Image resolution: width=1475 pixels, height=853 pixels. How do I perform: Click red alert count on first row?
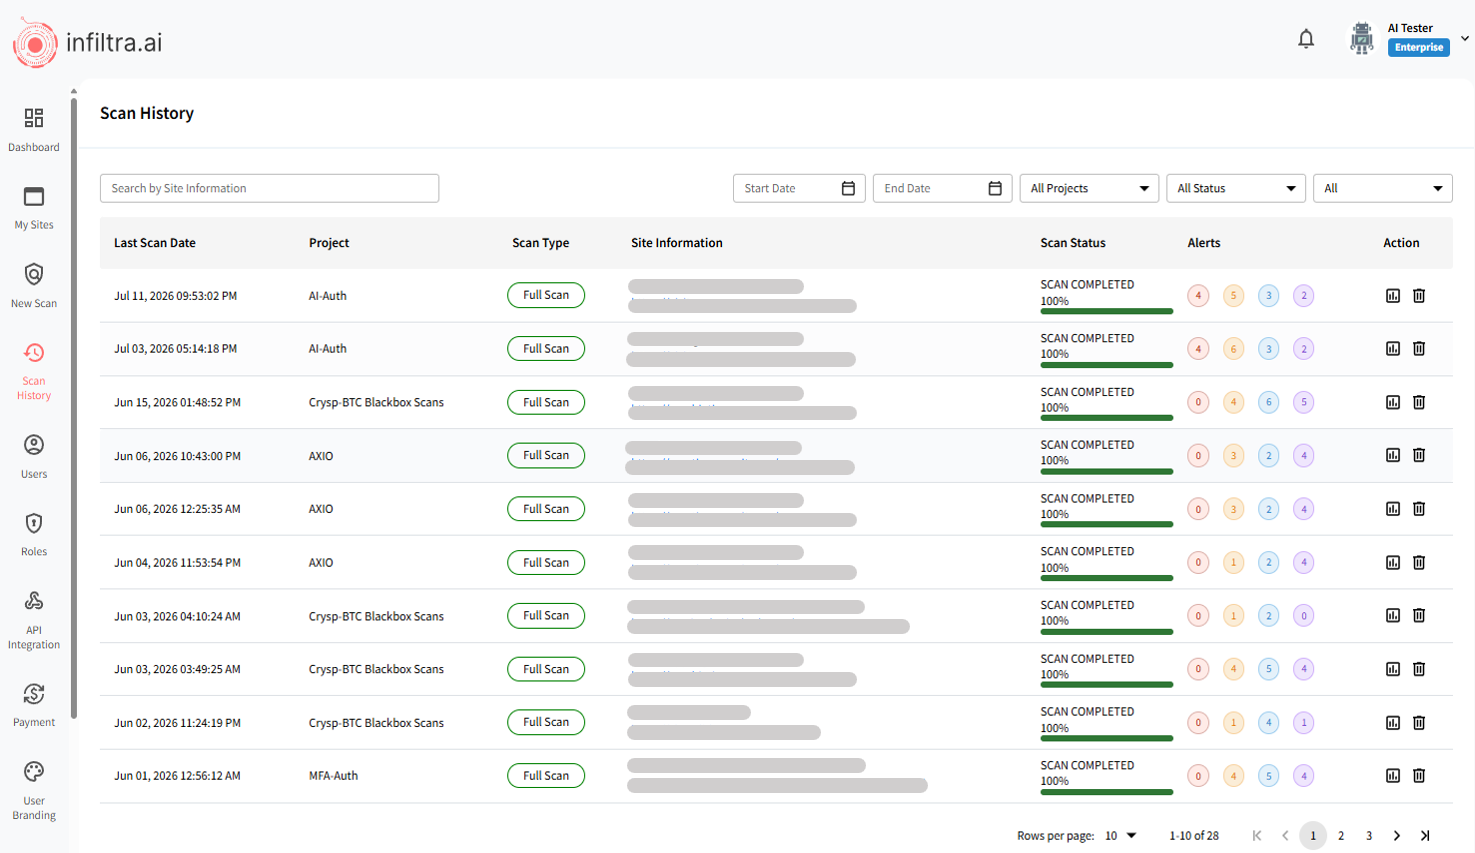(x=1198, y=296)
